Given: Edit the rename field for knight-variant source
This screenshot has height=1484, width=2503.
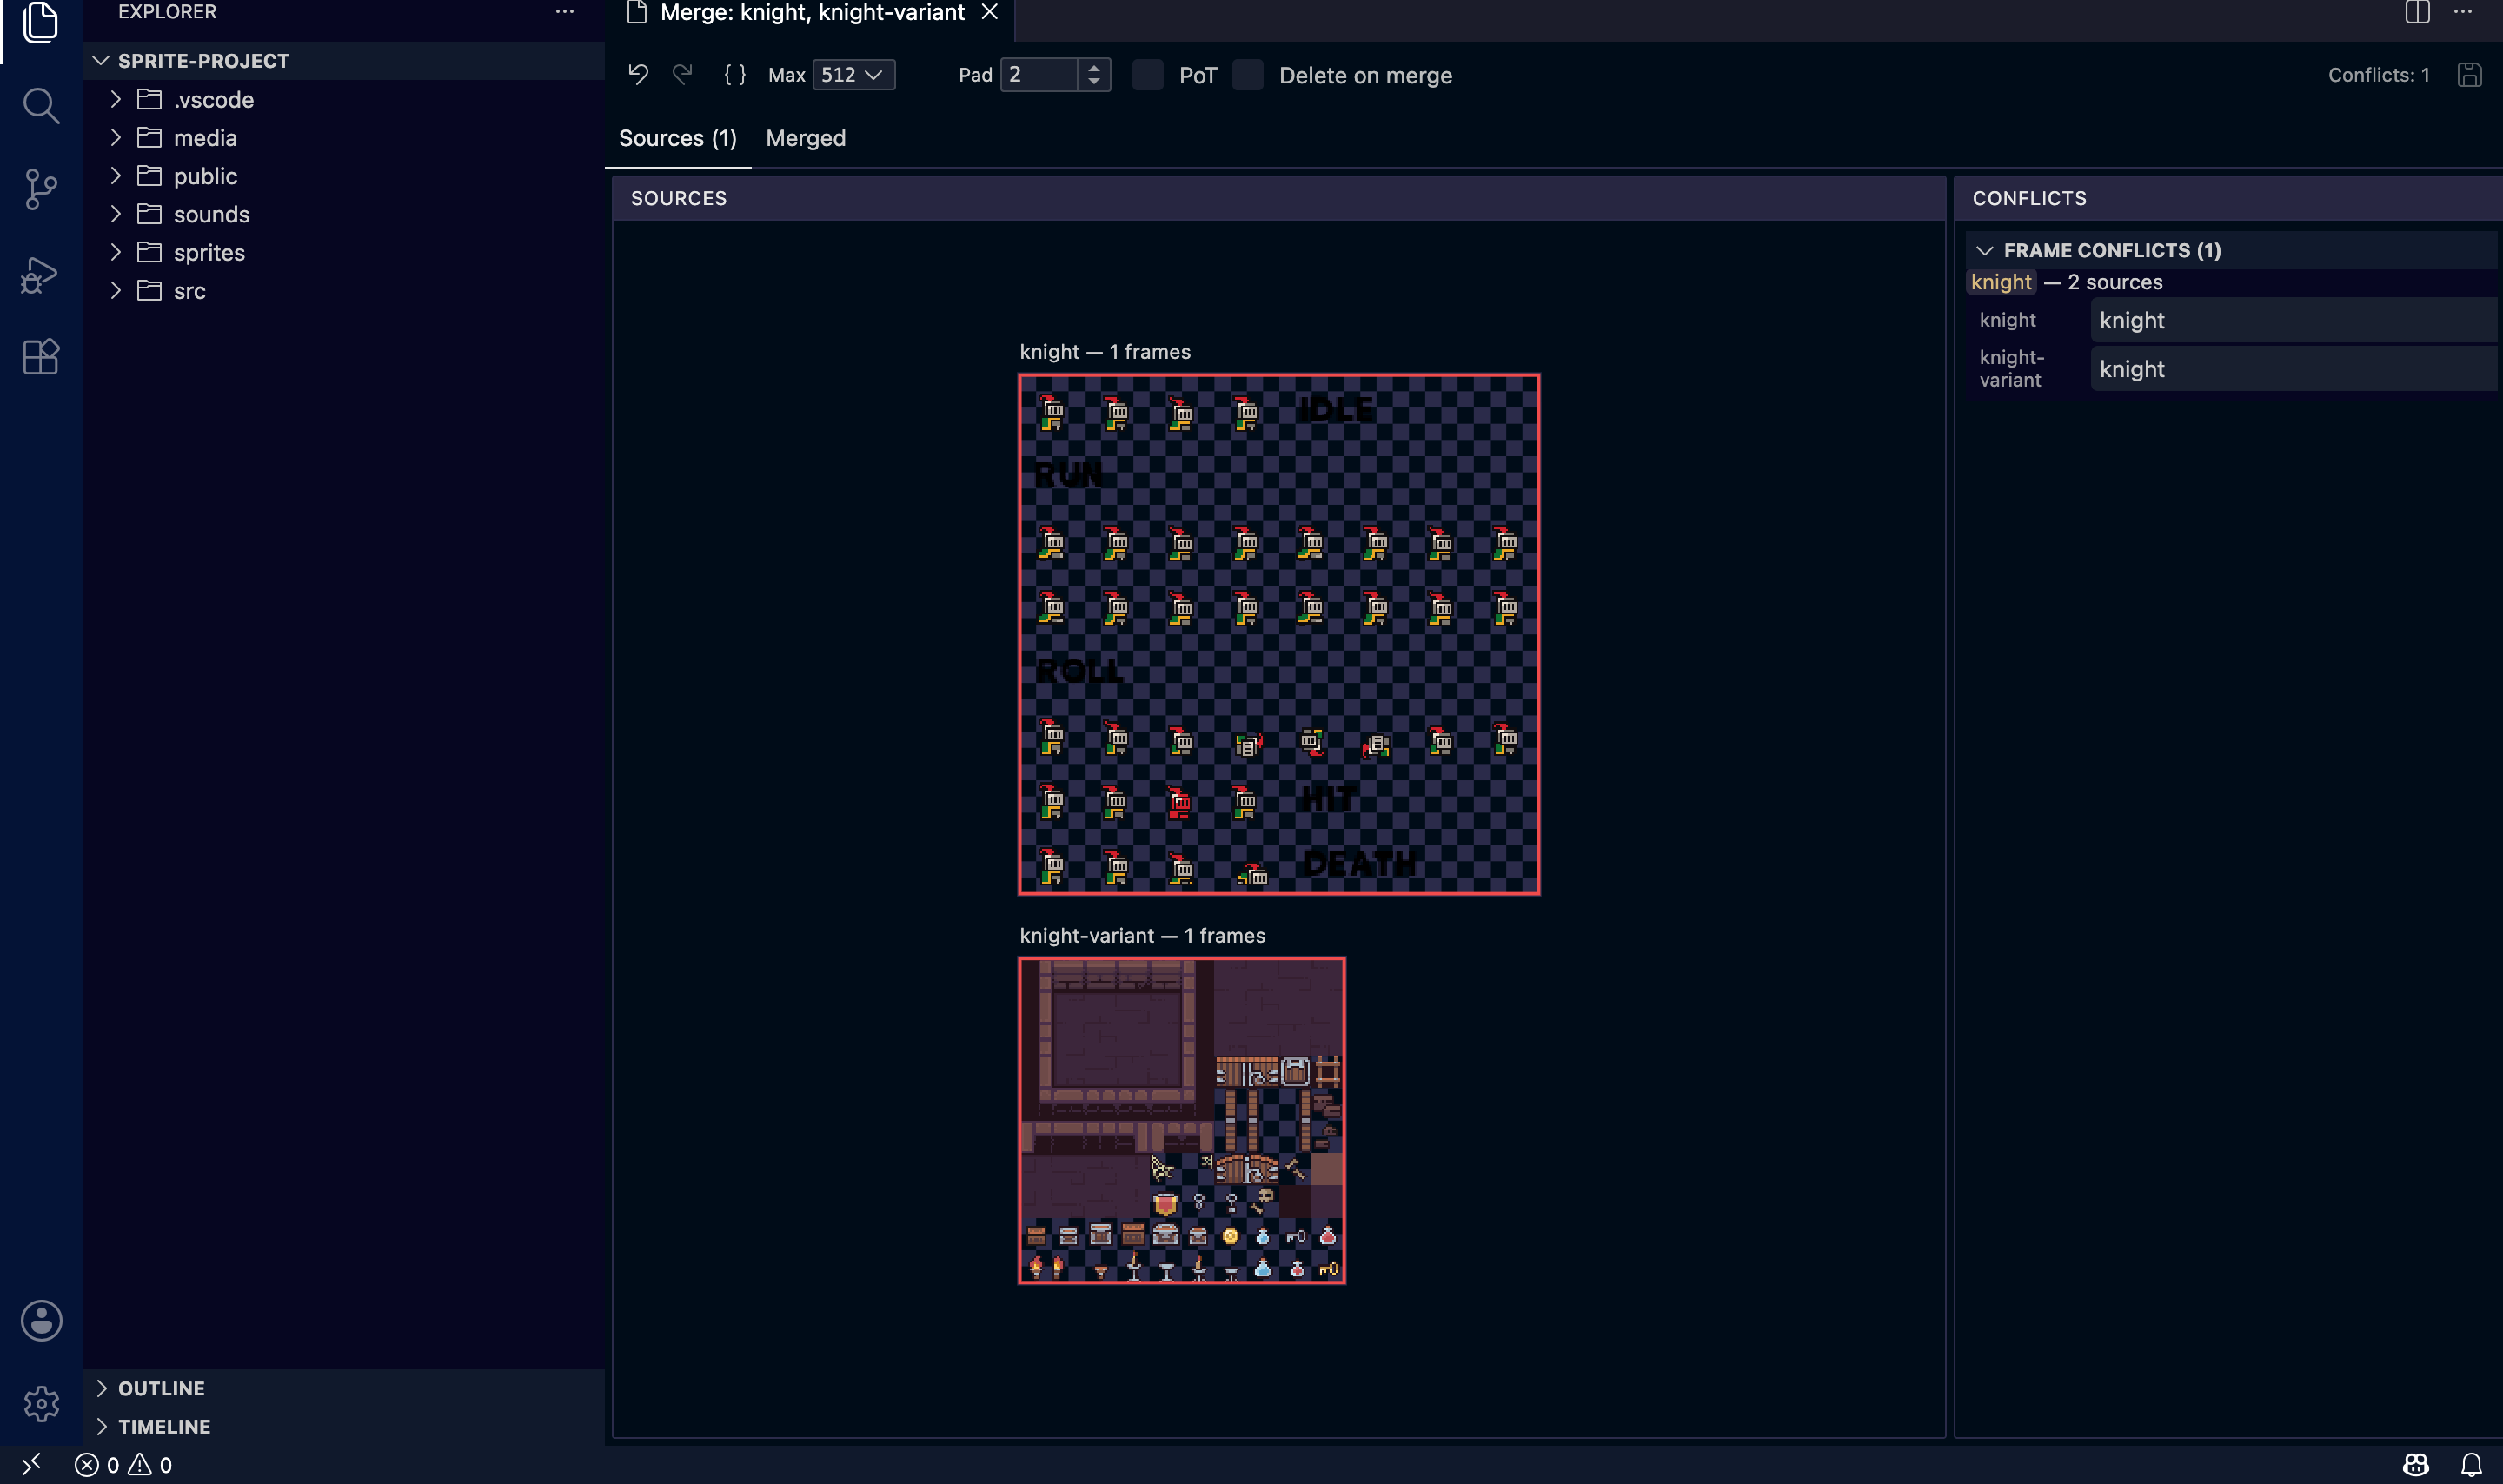Looking at the screenshot, I should pos(2294,369).
